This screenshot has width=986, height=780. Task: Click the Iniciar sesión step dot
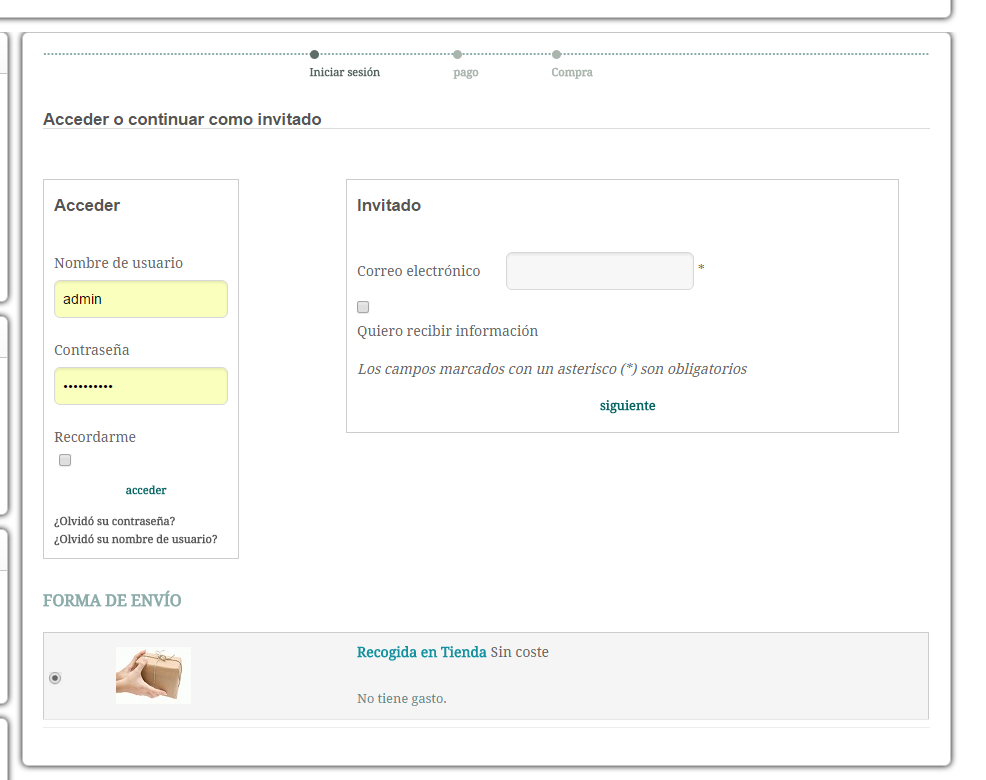(x=315, y=54)
